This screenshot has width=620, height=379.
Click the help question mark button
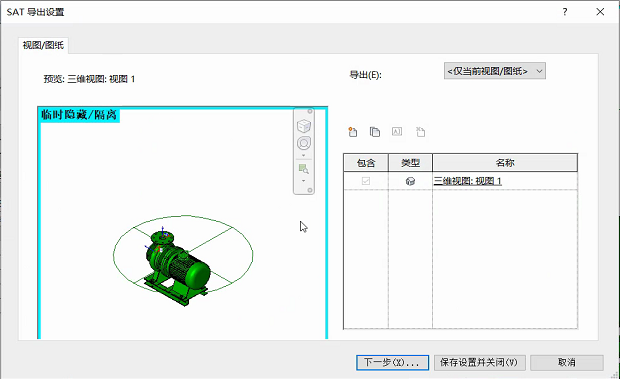point(565,12)
